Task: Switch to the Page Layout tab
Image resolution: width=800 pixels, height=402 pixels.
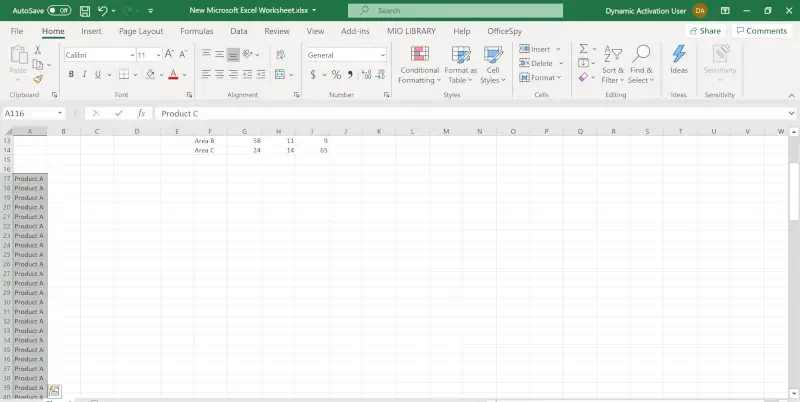Action: tap(140, 31)
